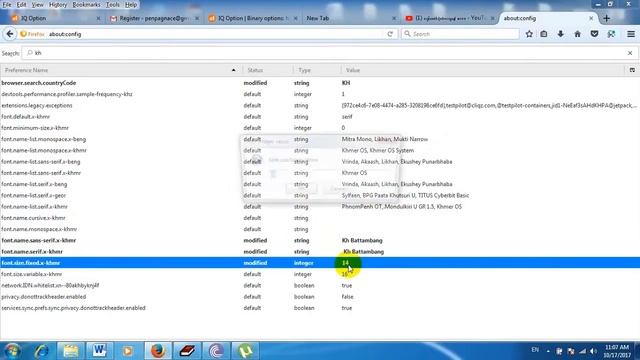Open the Help menu
The width and height of the screenshot is (640, 360).
click(x=131, y=5)
